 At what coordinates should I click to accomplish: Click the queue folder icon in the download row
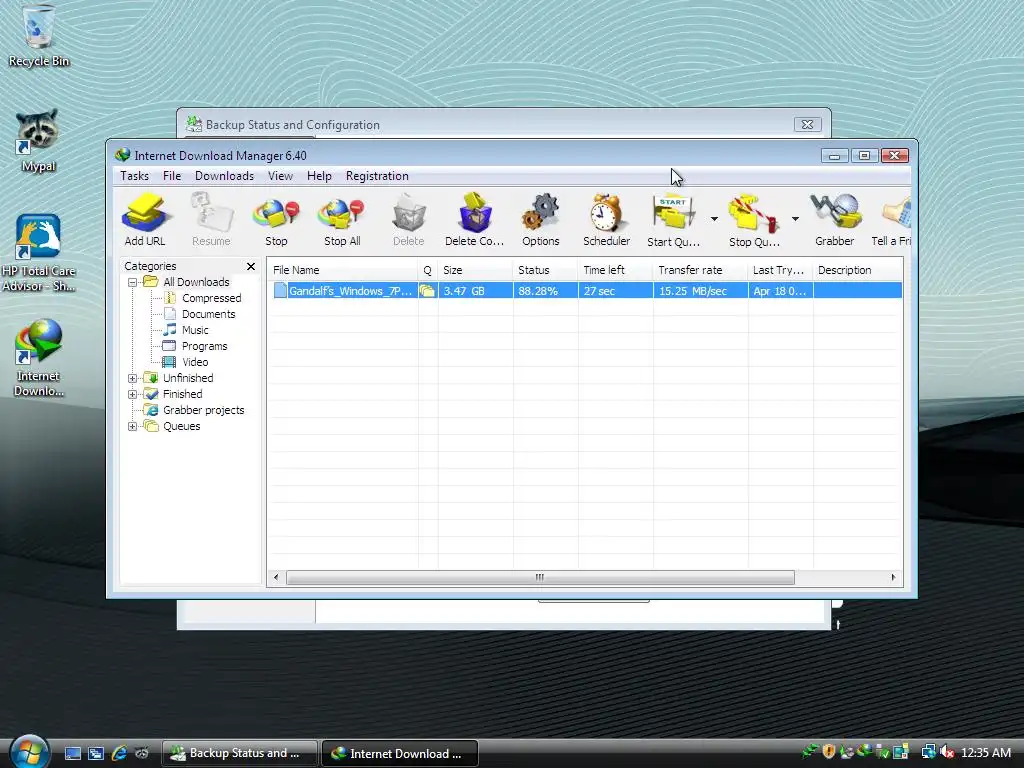(427, 291)
